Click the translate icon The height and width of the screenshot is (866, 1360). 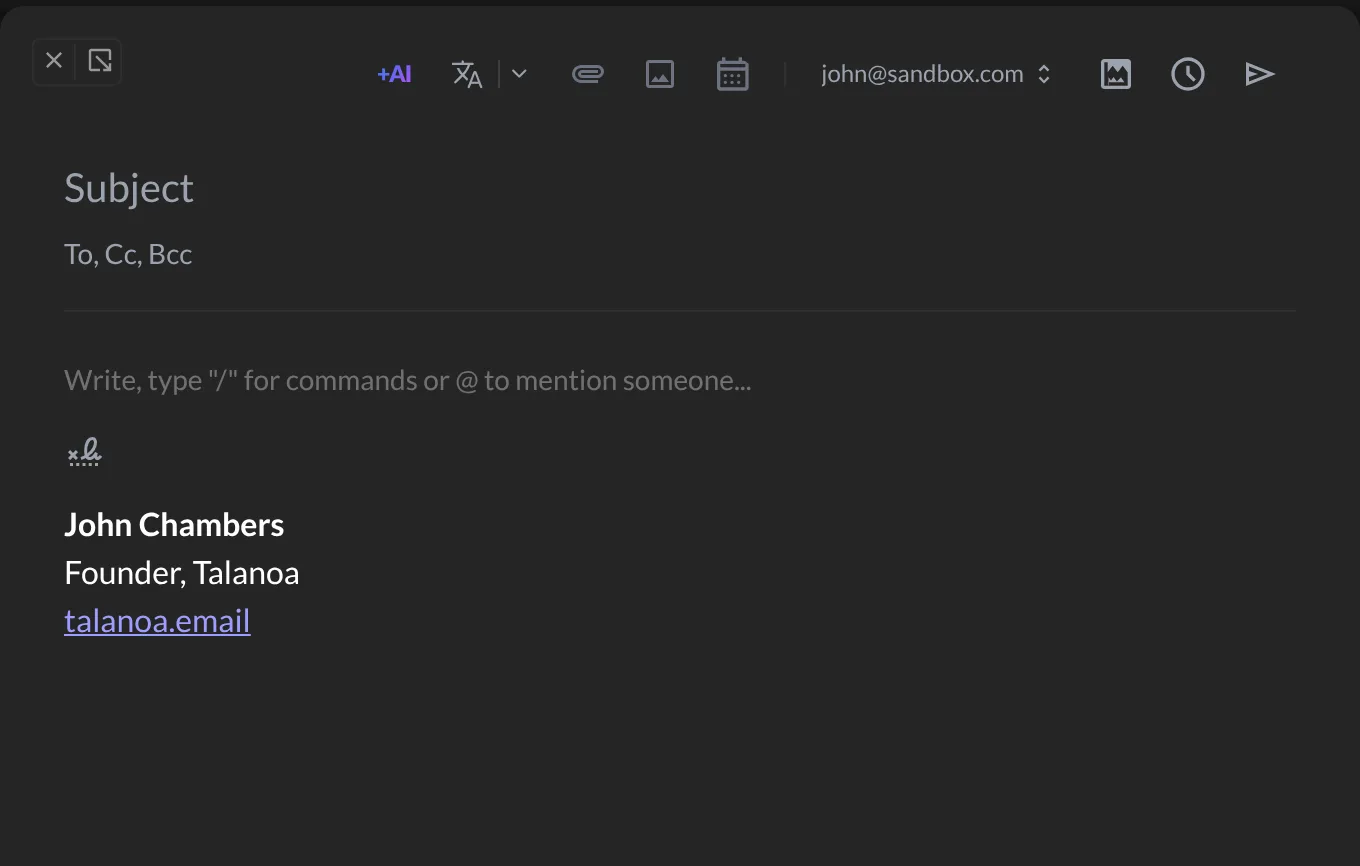(x=467, y=74)
